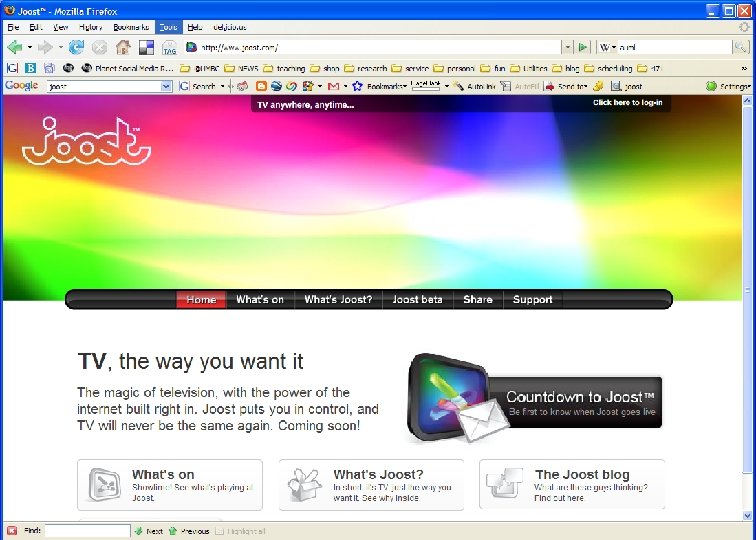
Task: Open the highlighted Tools menu
Action: tap(168, 27)
